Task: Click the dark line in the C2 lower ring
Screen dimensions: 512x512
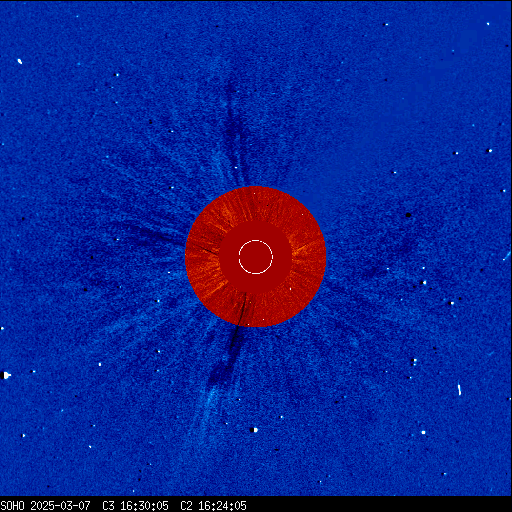Action: pyautogui.click(x=243, y=308)
